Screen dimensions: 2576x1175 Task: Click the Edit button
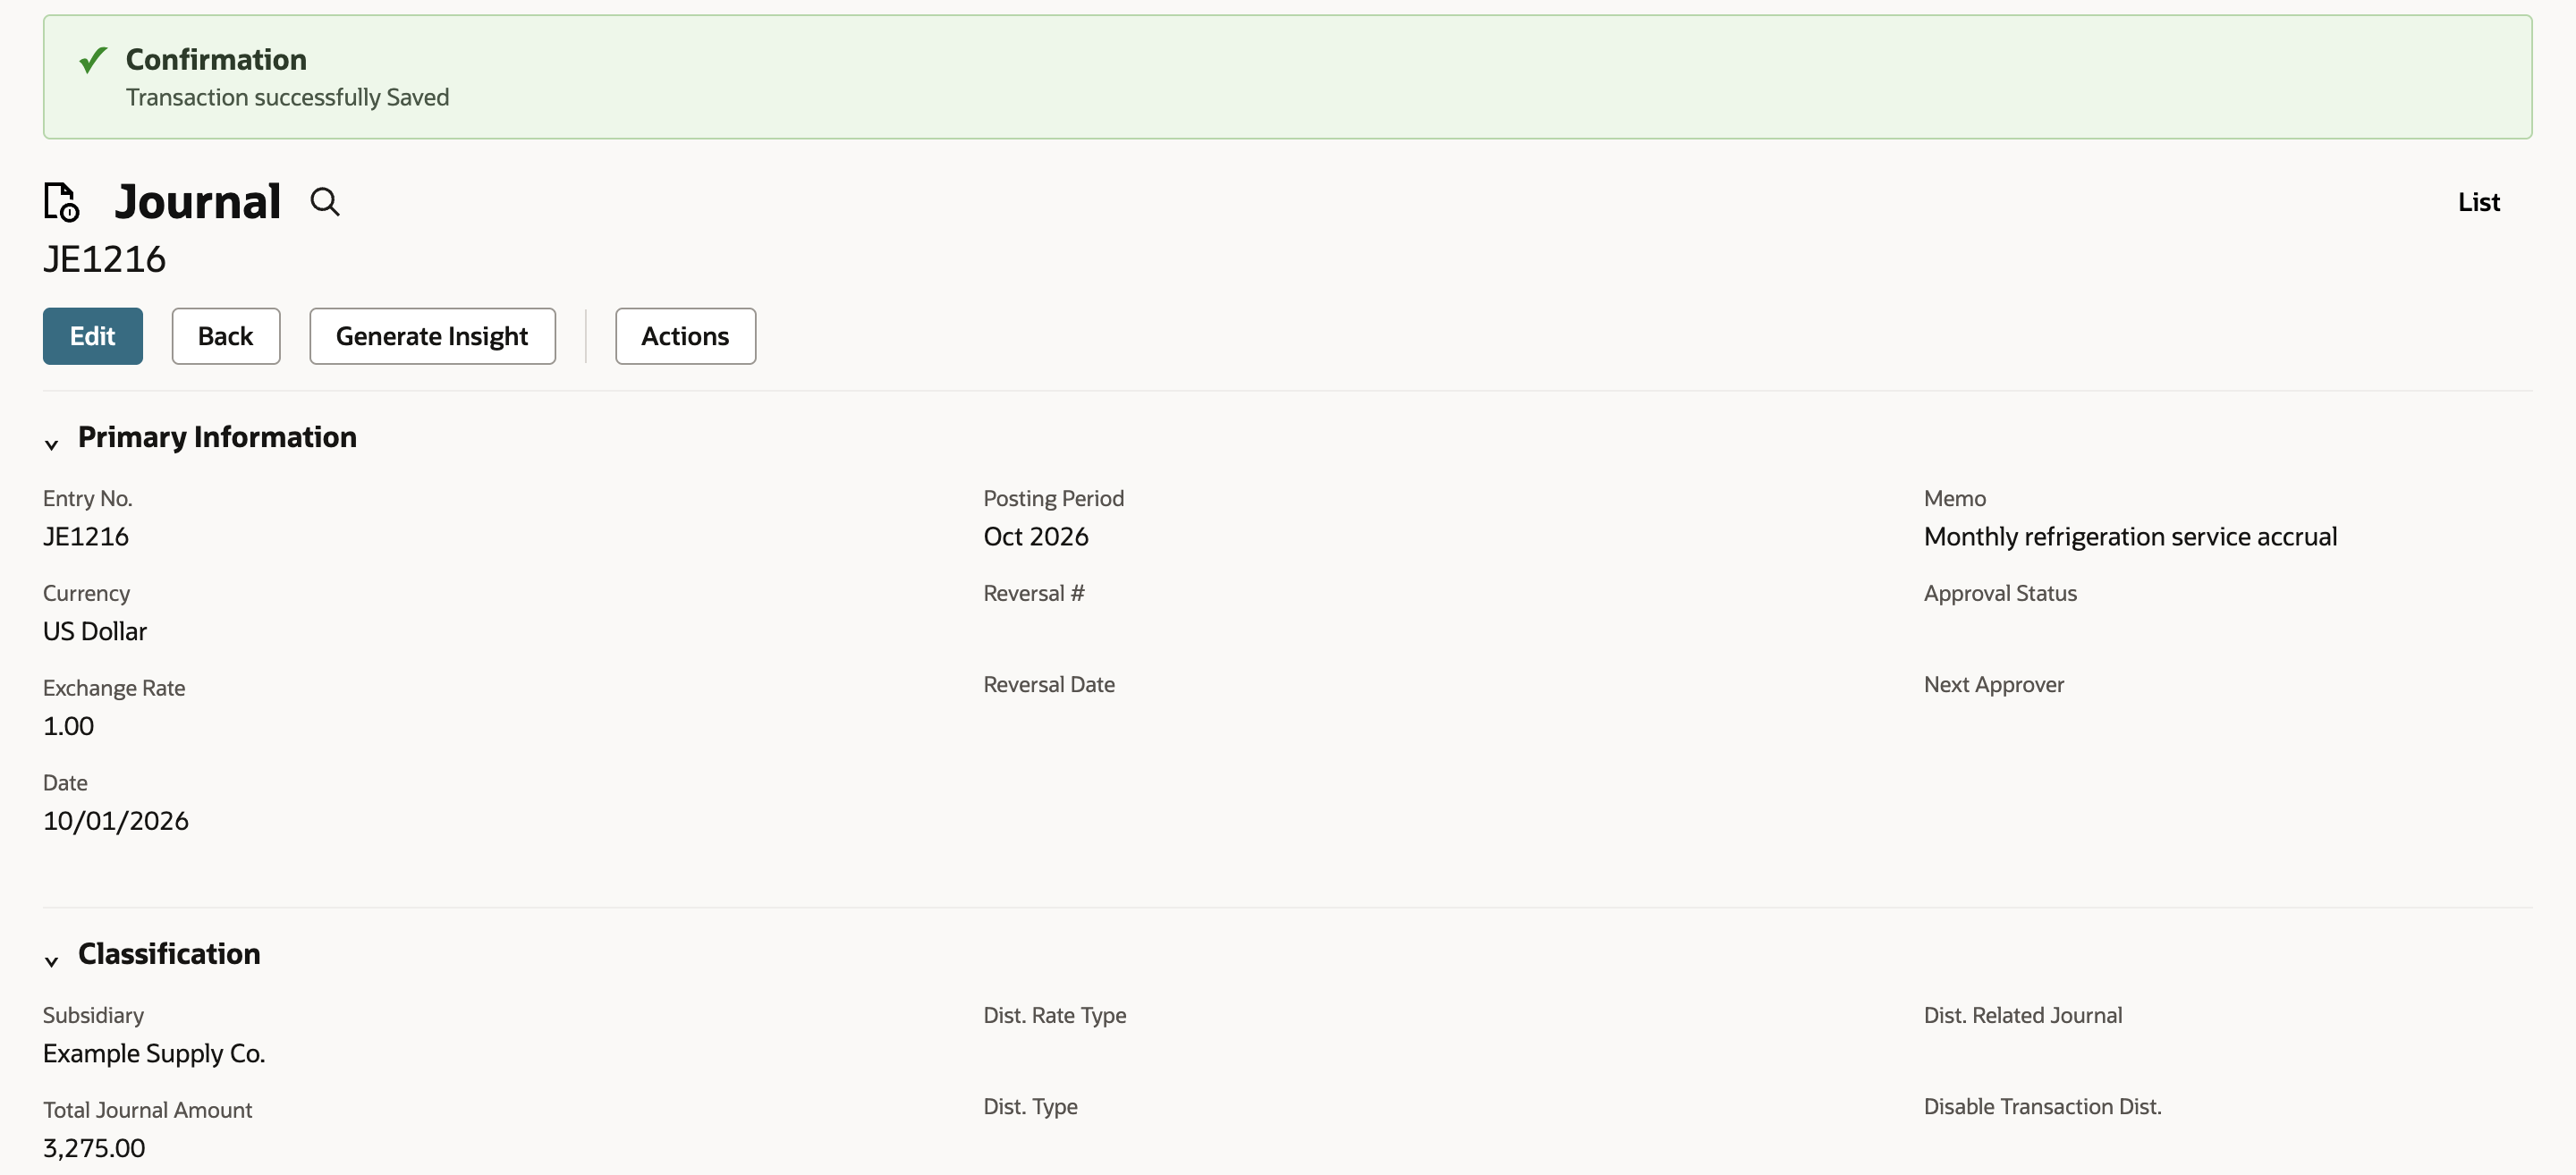coord(93,336)
